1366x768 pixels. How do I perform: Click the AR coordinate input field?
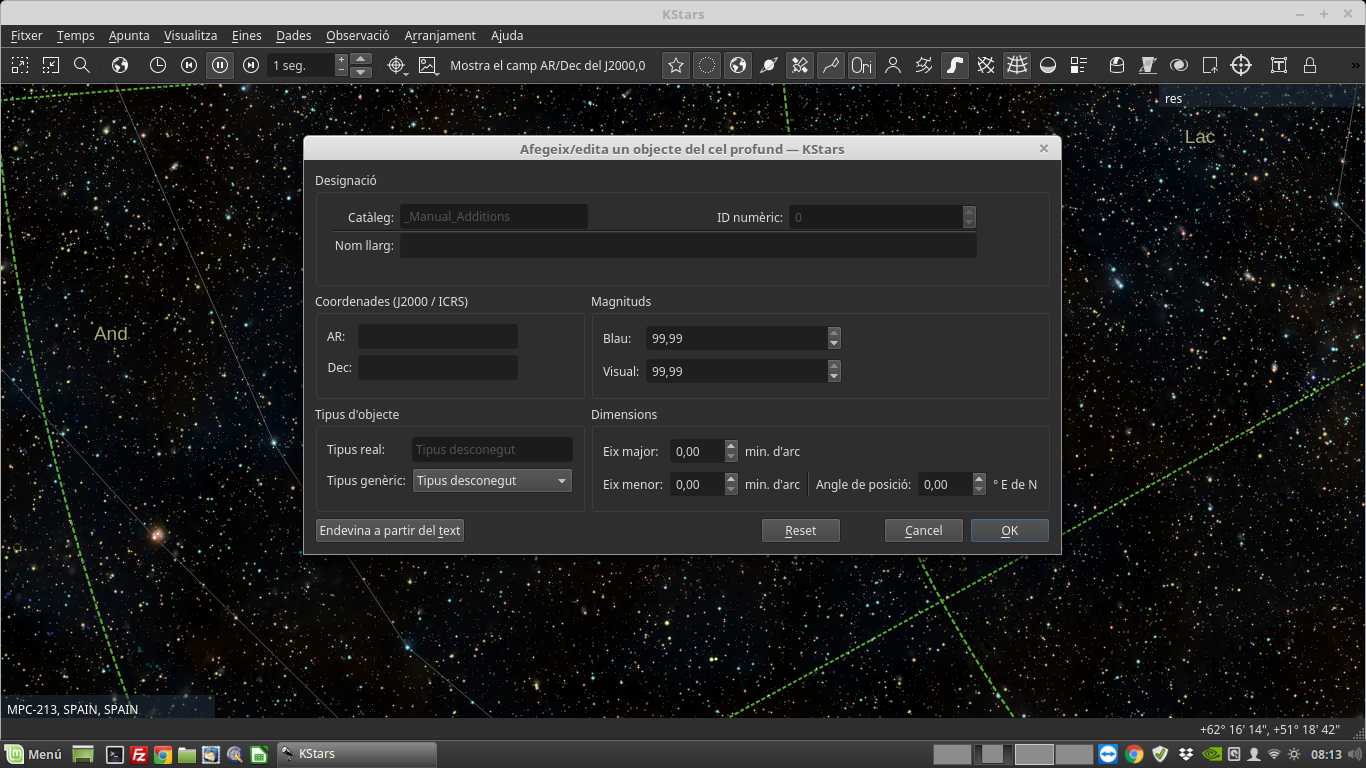(x=438, y=337)
